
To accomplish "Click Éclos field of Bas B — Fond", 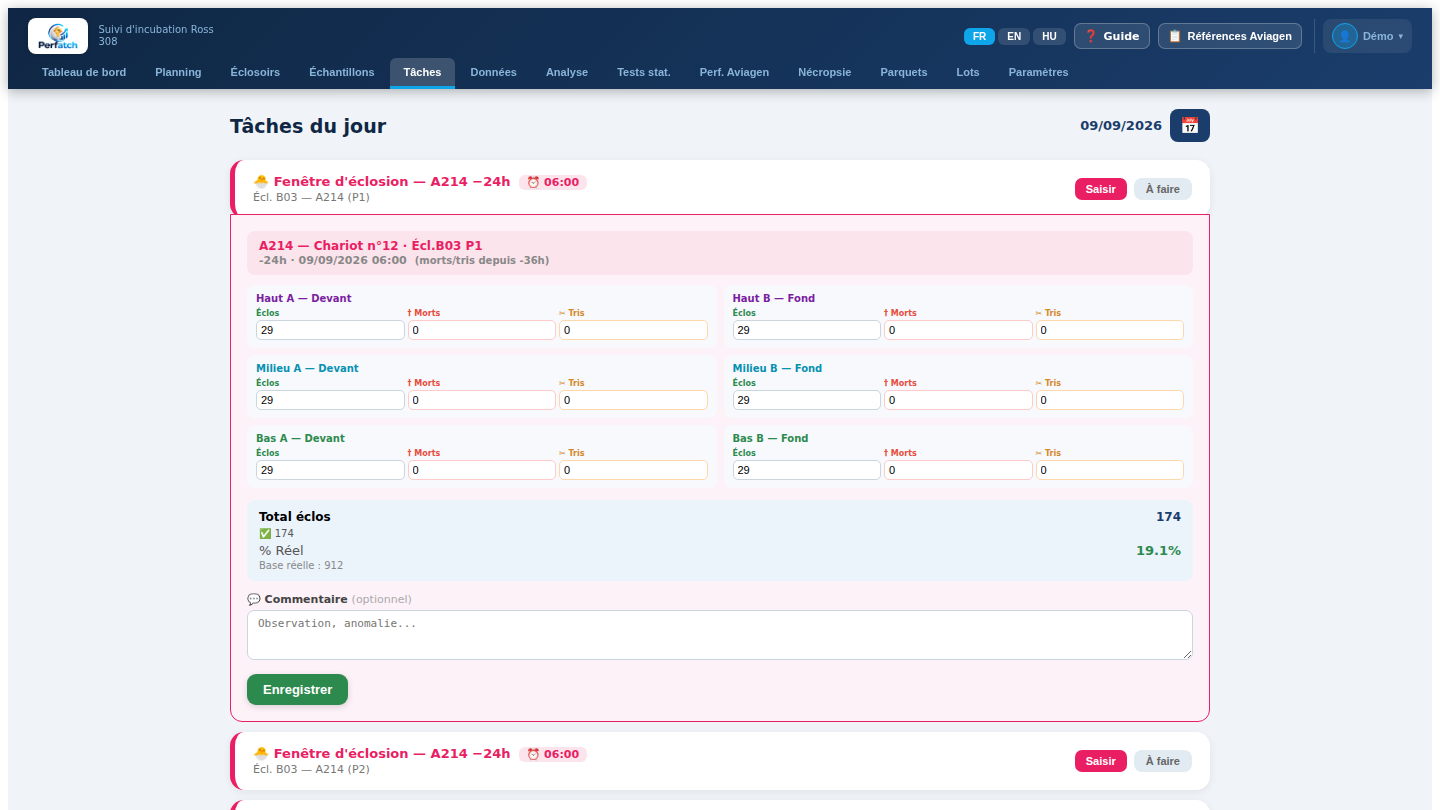I will coord(807,470).
